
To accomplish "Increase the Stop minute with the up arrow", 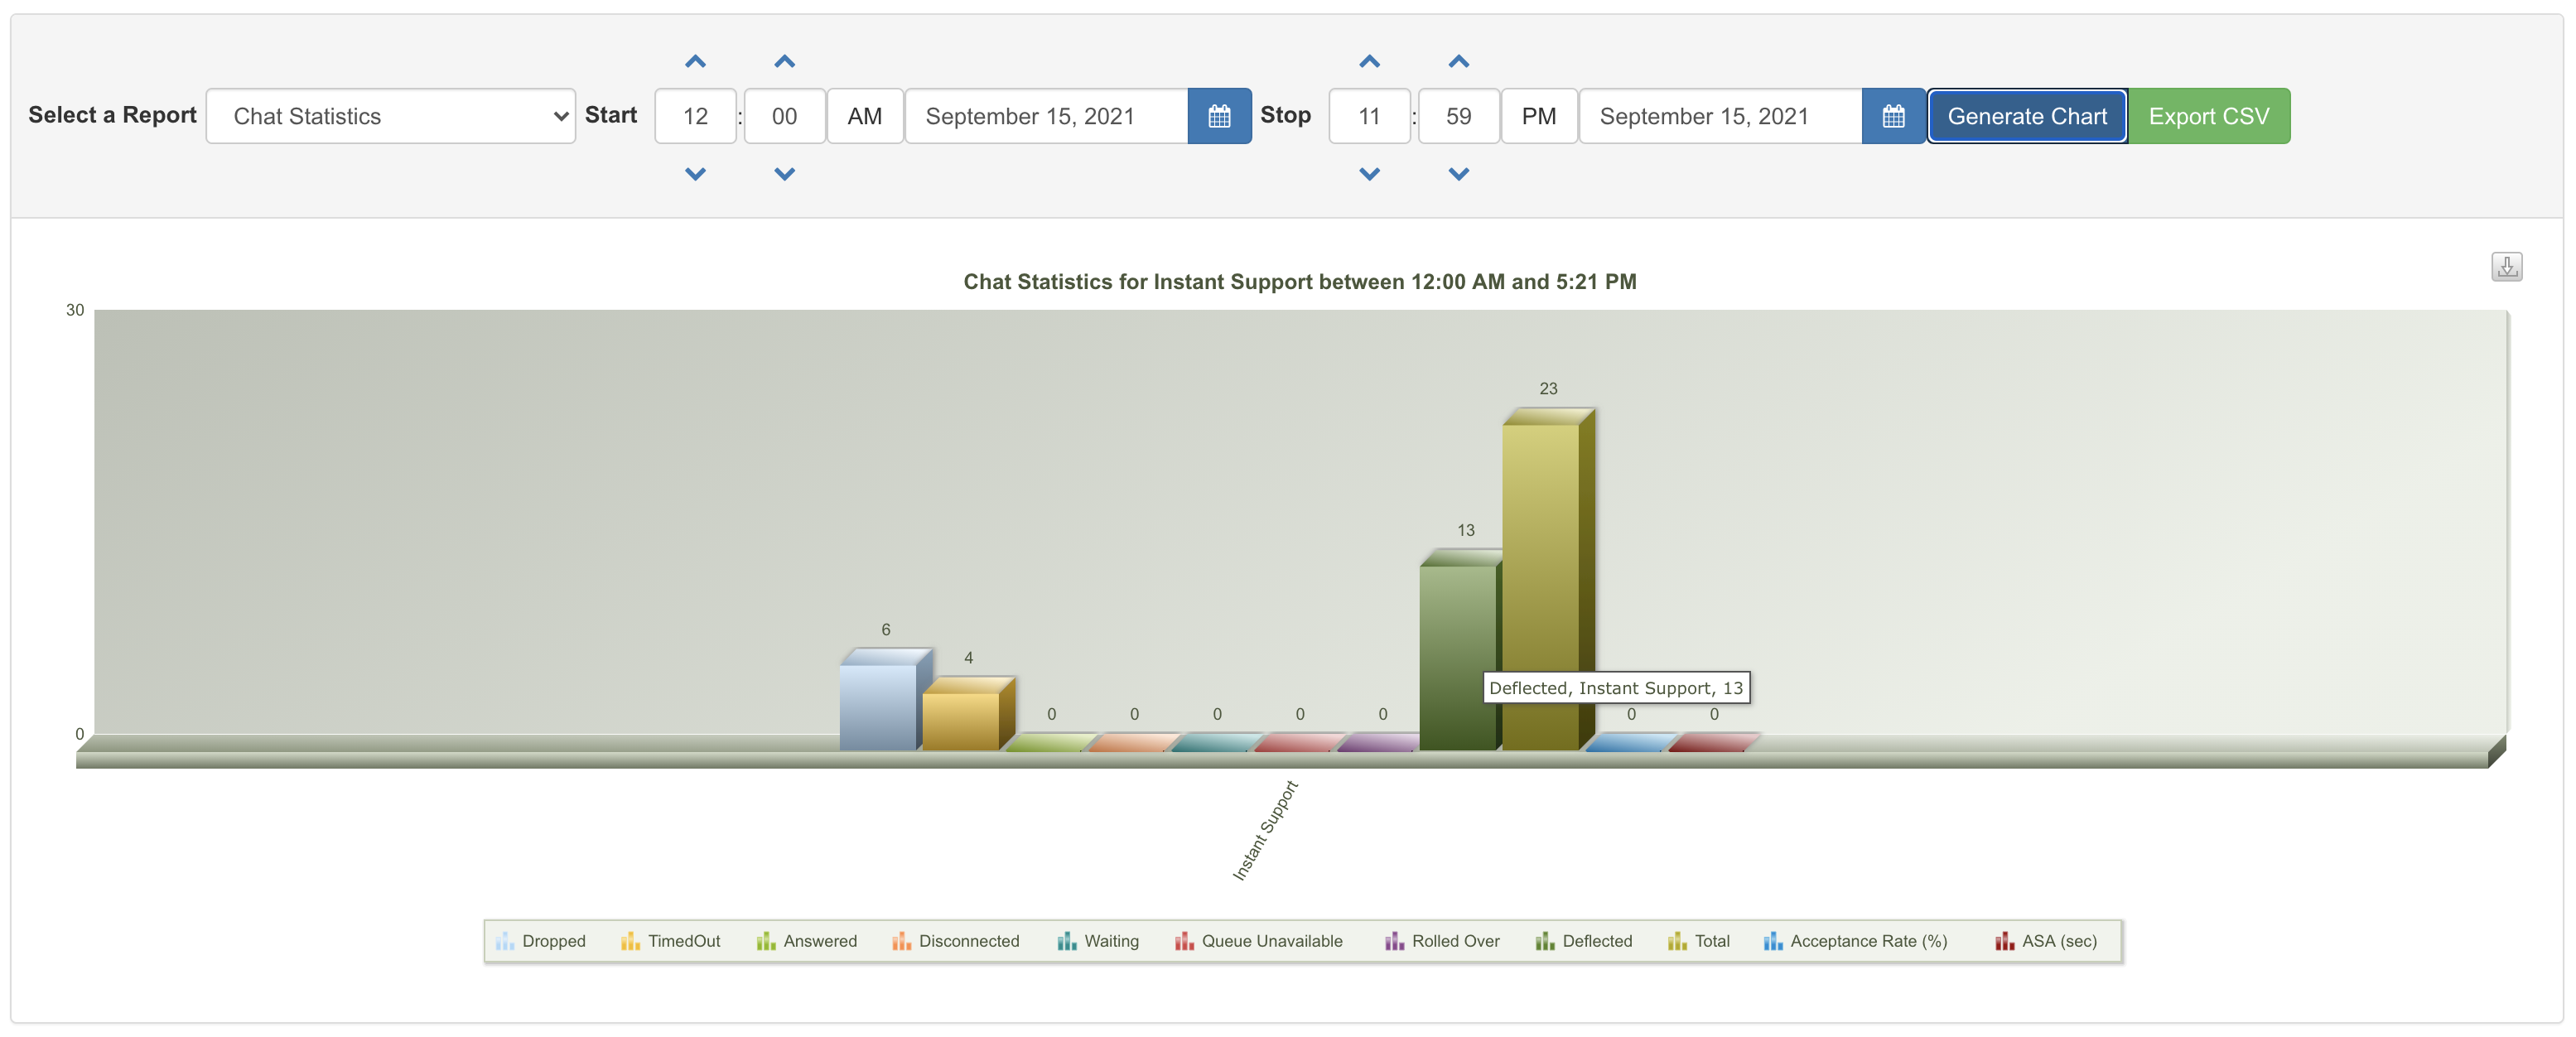I will pyautogui.click(x=1458, y=62).
